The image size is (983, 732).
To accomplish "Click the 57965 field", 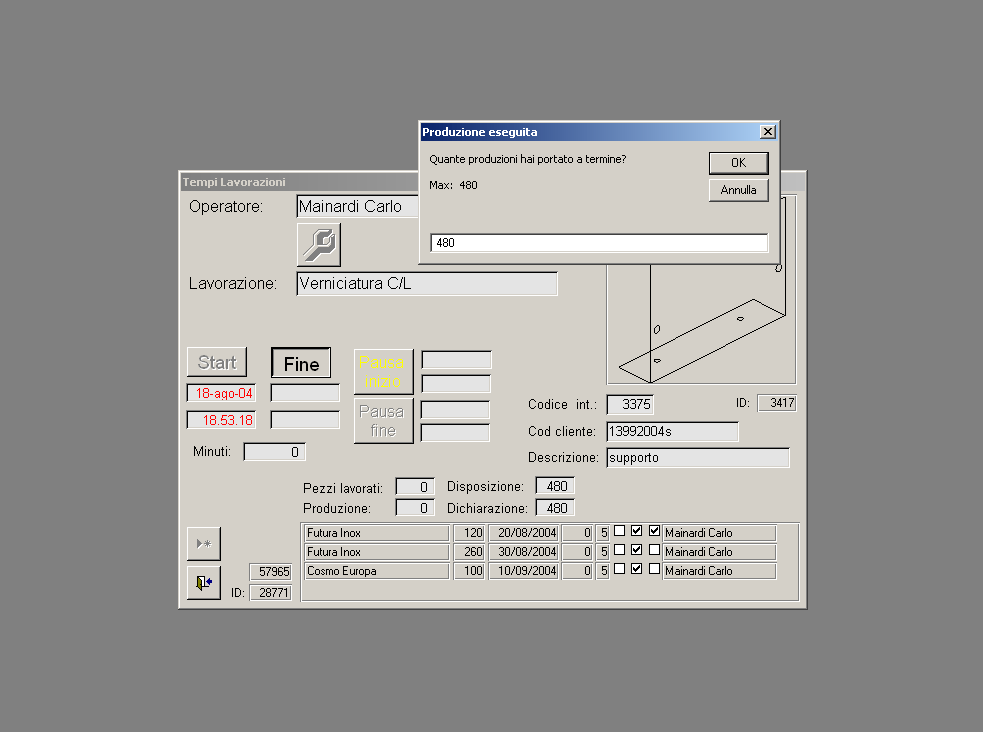I will tap(271, 572).
